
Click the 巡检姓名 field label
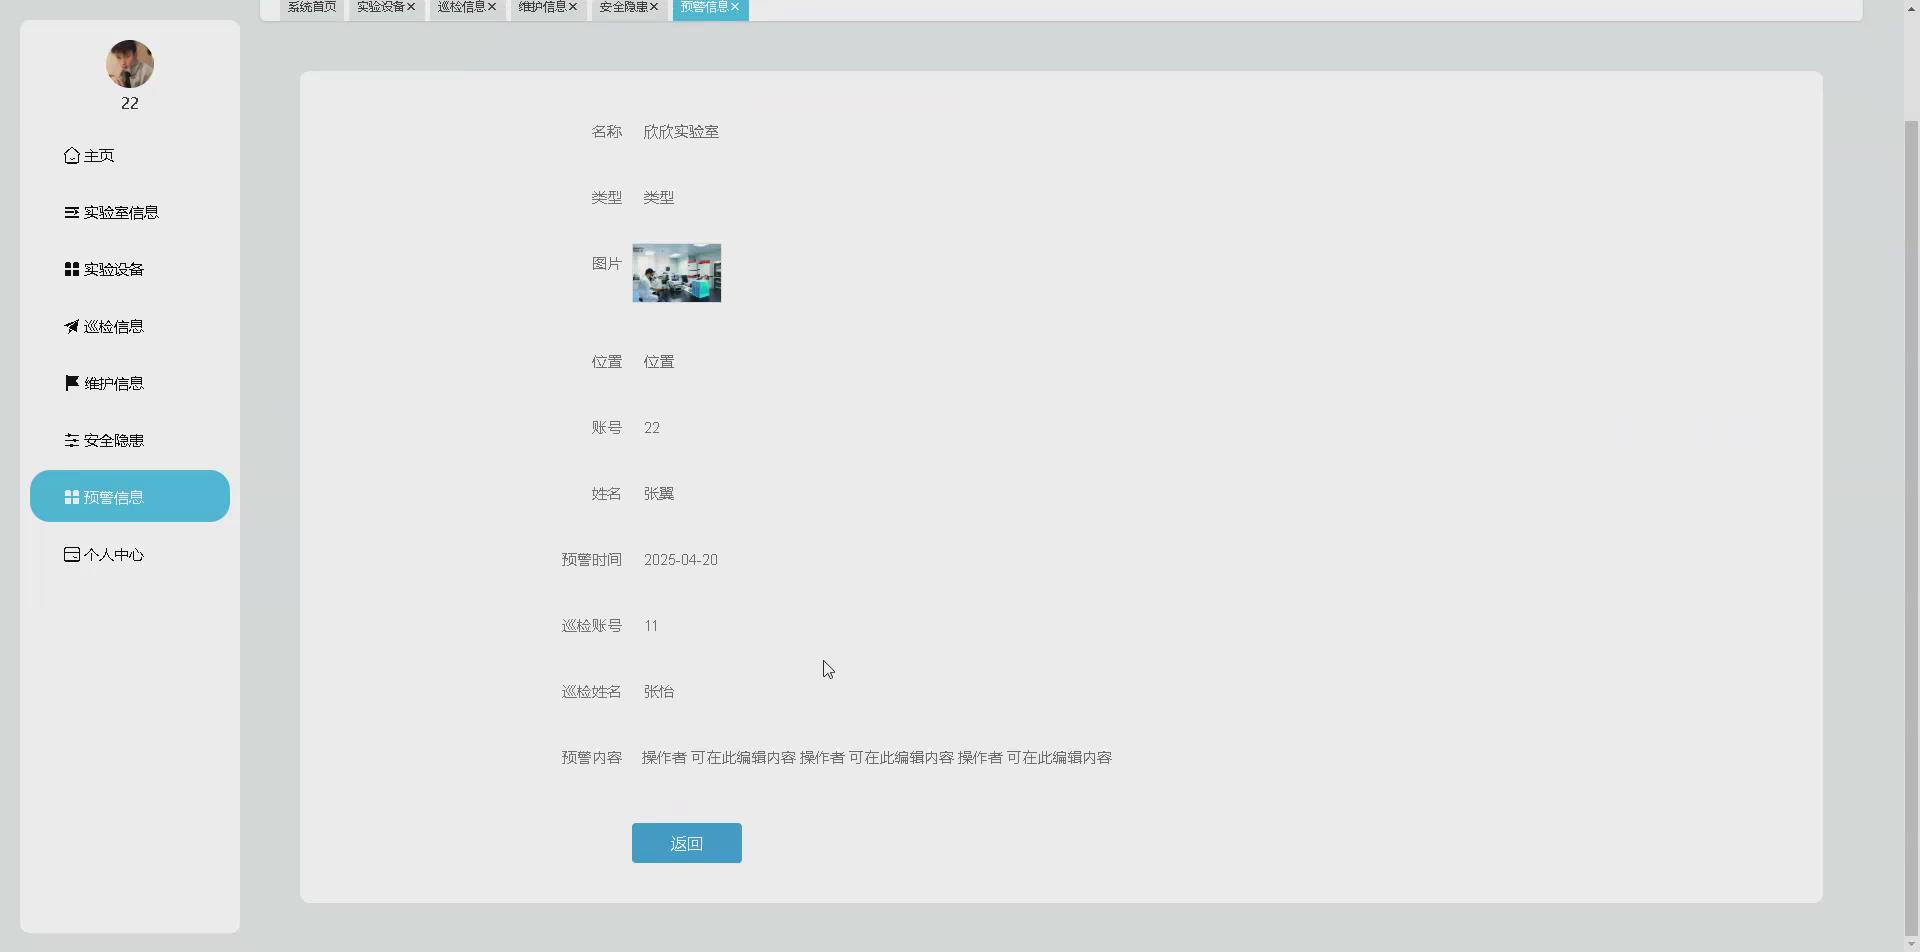[x=592, y=692]
